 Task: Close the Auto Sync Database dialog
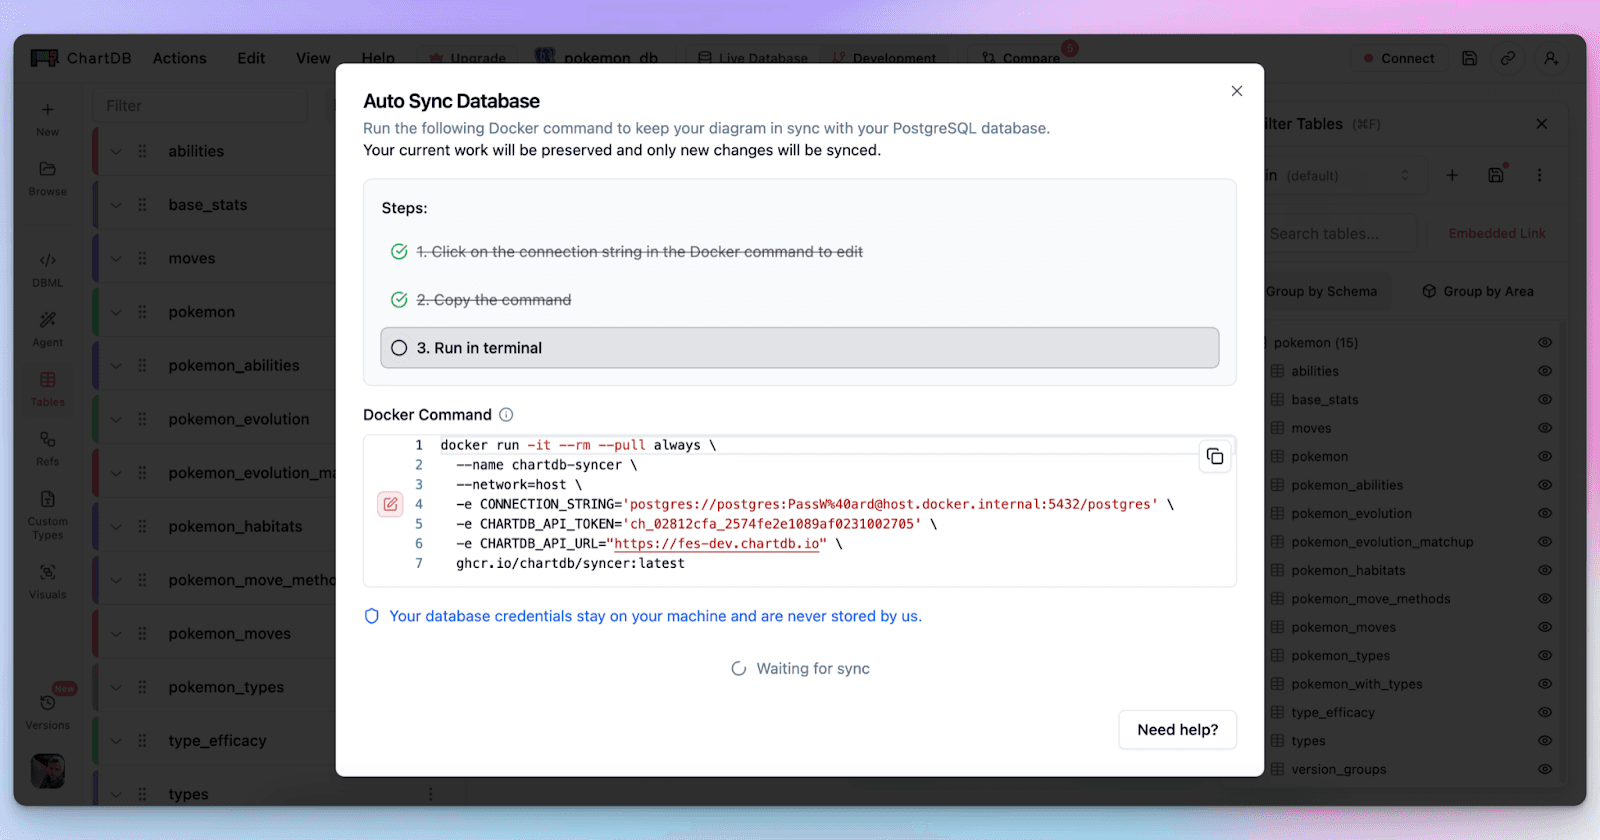pyautogui.click(x=1237, y=91)
